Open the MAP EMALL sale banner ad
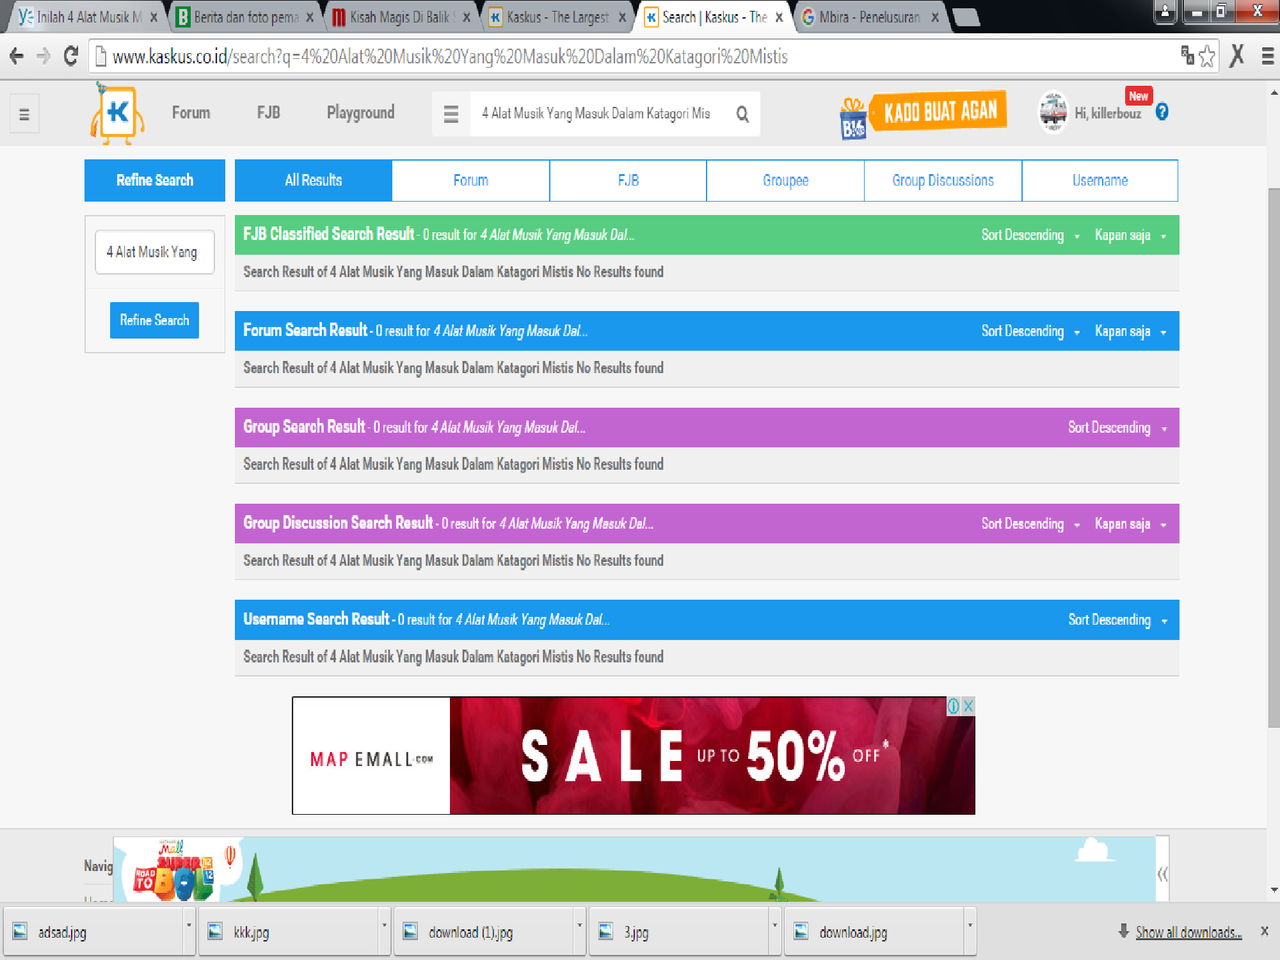The height and width of the screenshot is (960, 1280). [633, 755]
